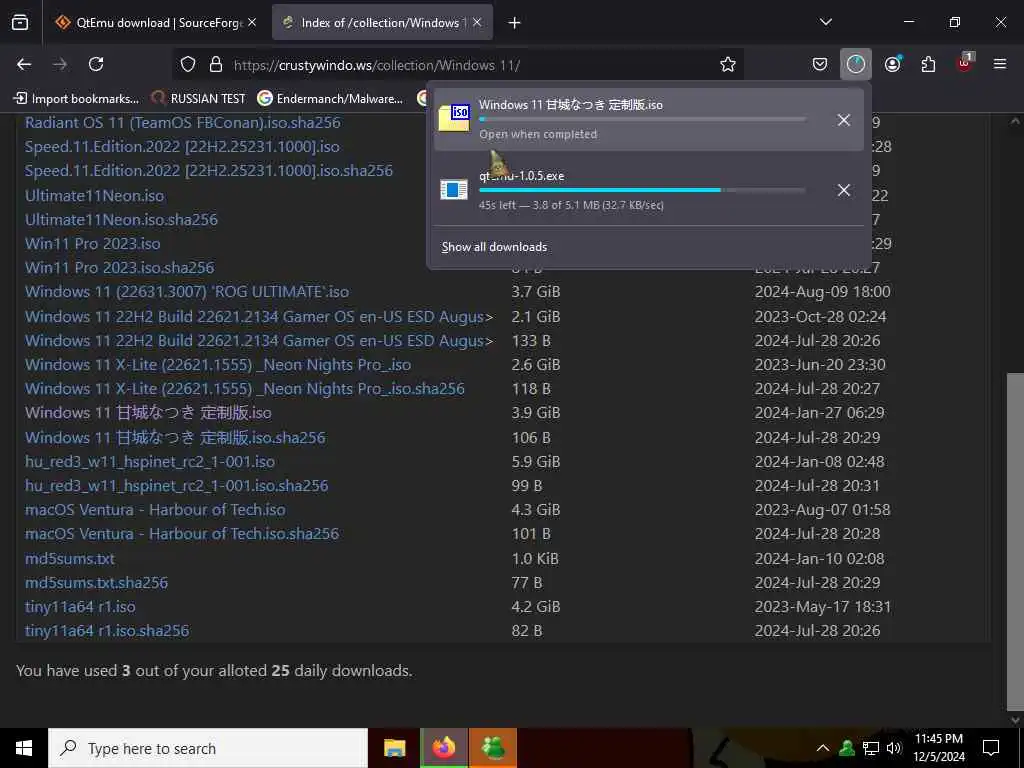Screen dimensions: 1024x768
Task: Reload the current page
Action: coord(96,64)
